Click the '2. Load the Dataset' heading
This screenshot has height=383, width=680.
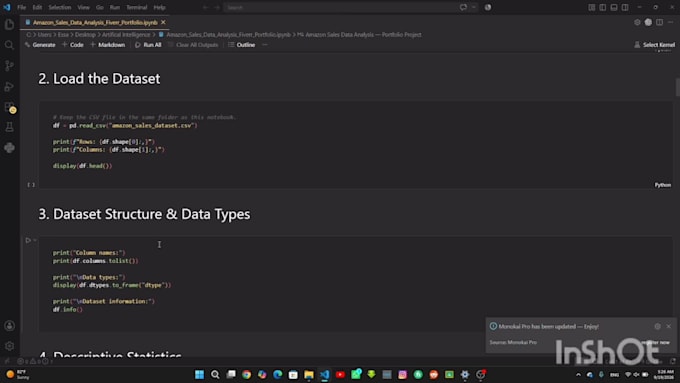99,79
